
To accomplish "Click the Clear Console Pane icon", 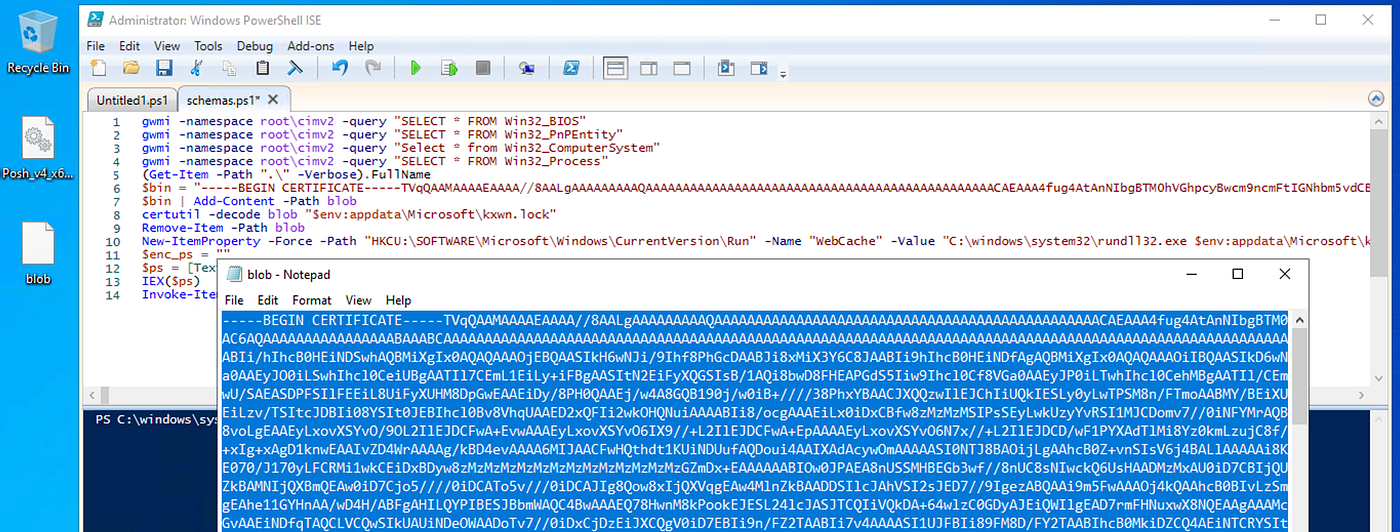I will 296,68.
